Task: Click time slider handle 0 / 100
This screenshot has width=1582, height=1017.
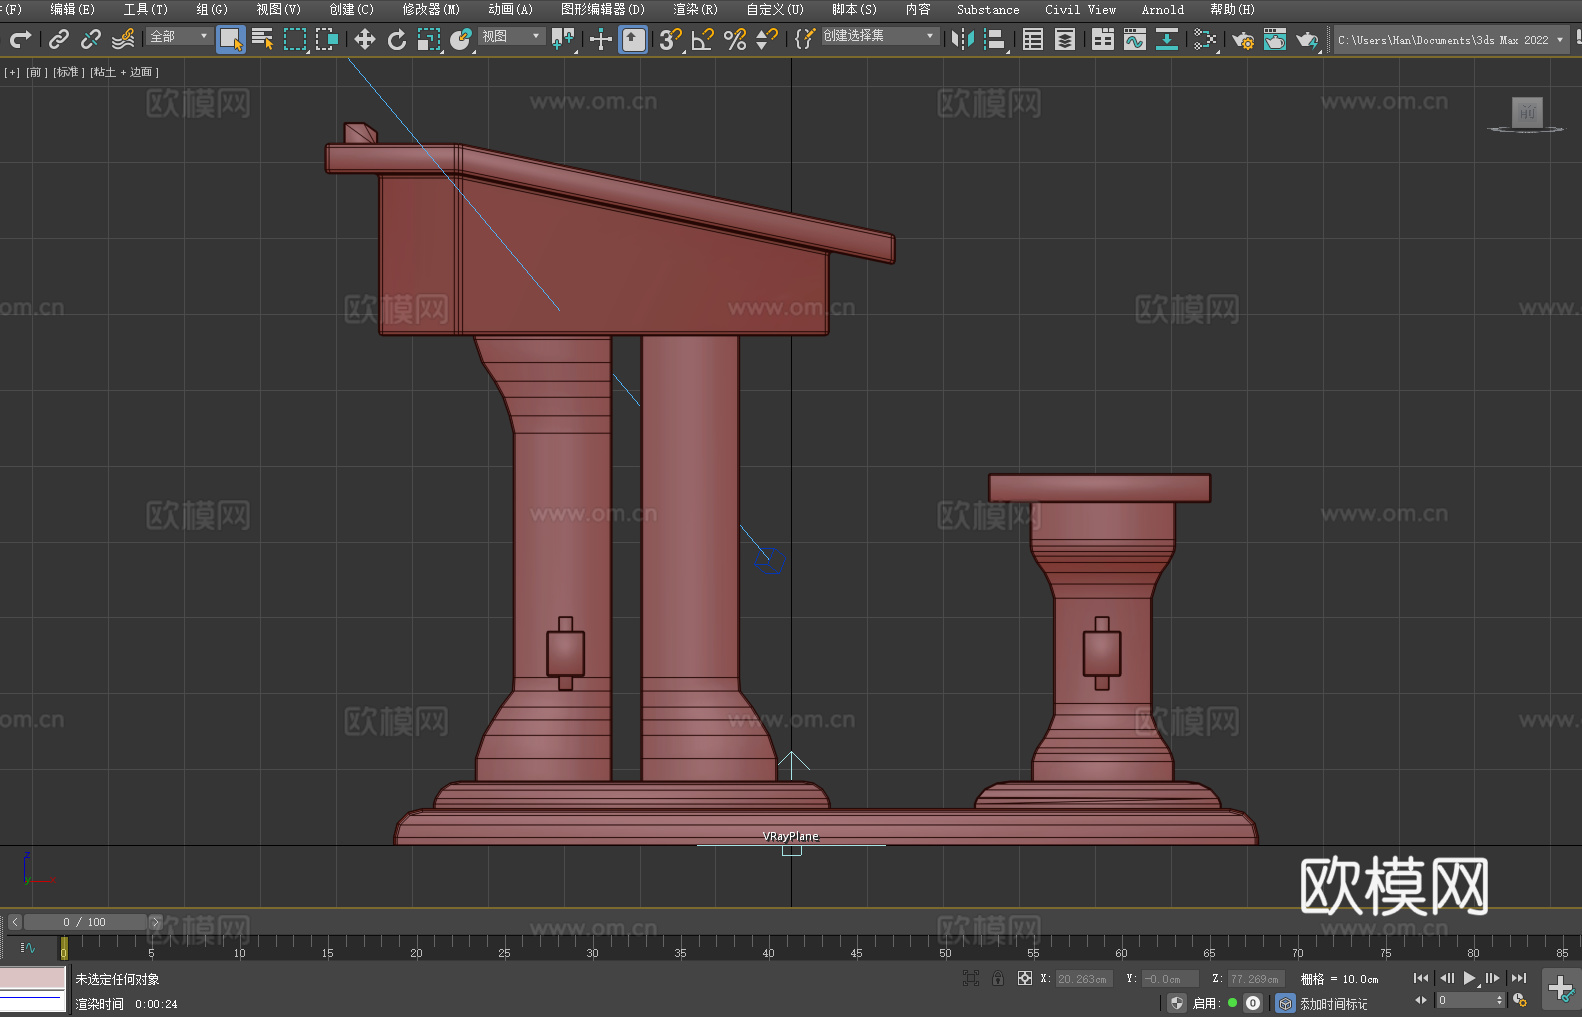Action: [x=85, y=922]
